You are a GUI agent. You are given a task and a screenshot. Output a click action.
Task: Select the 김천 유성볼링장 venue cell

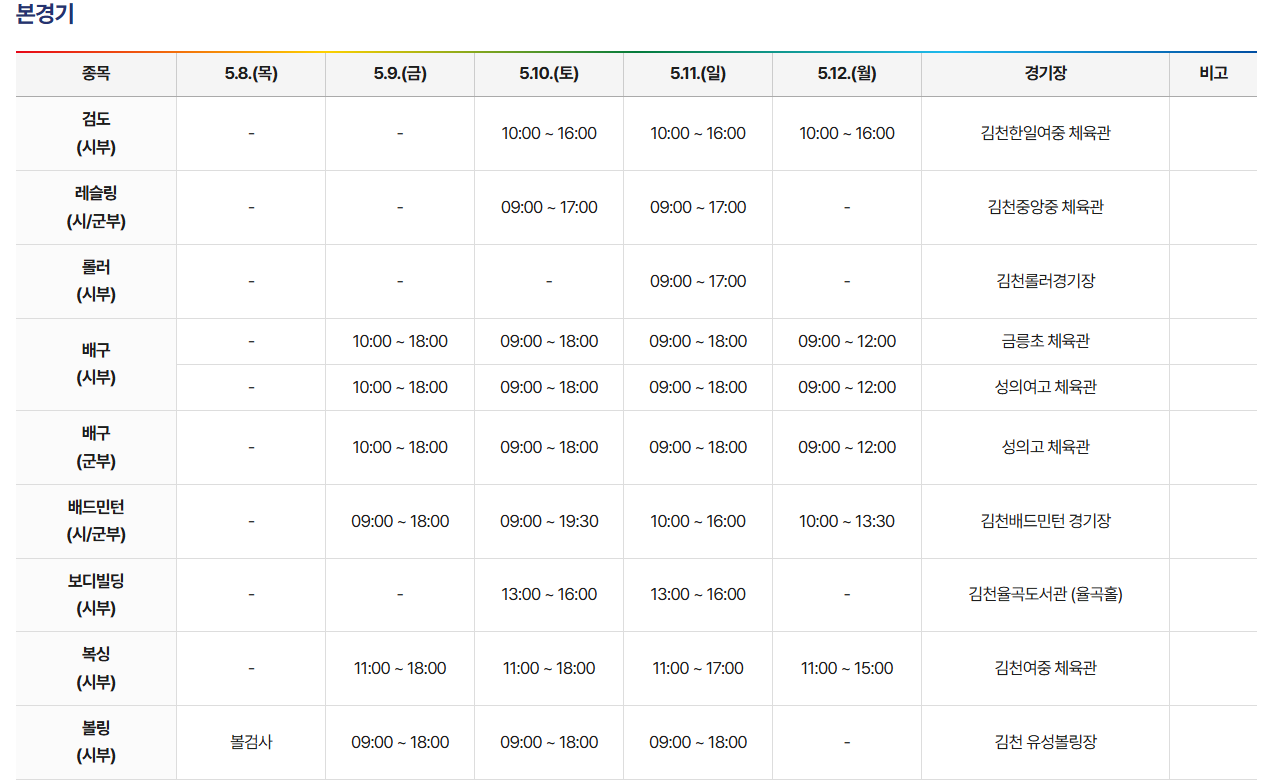pos(1045,742)
